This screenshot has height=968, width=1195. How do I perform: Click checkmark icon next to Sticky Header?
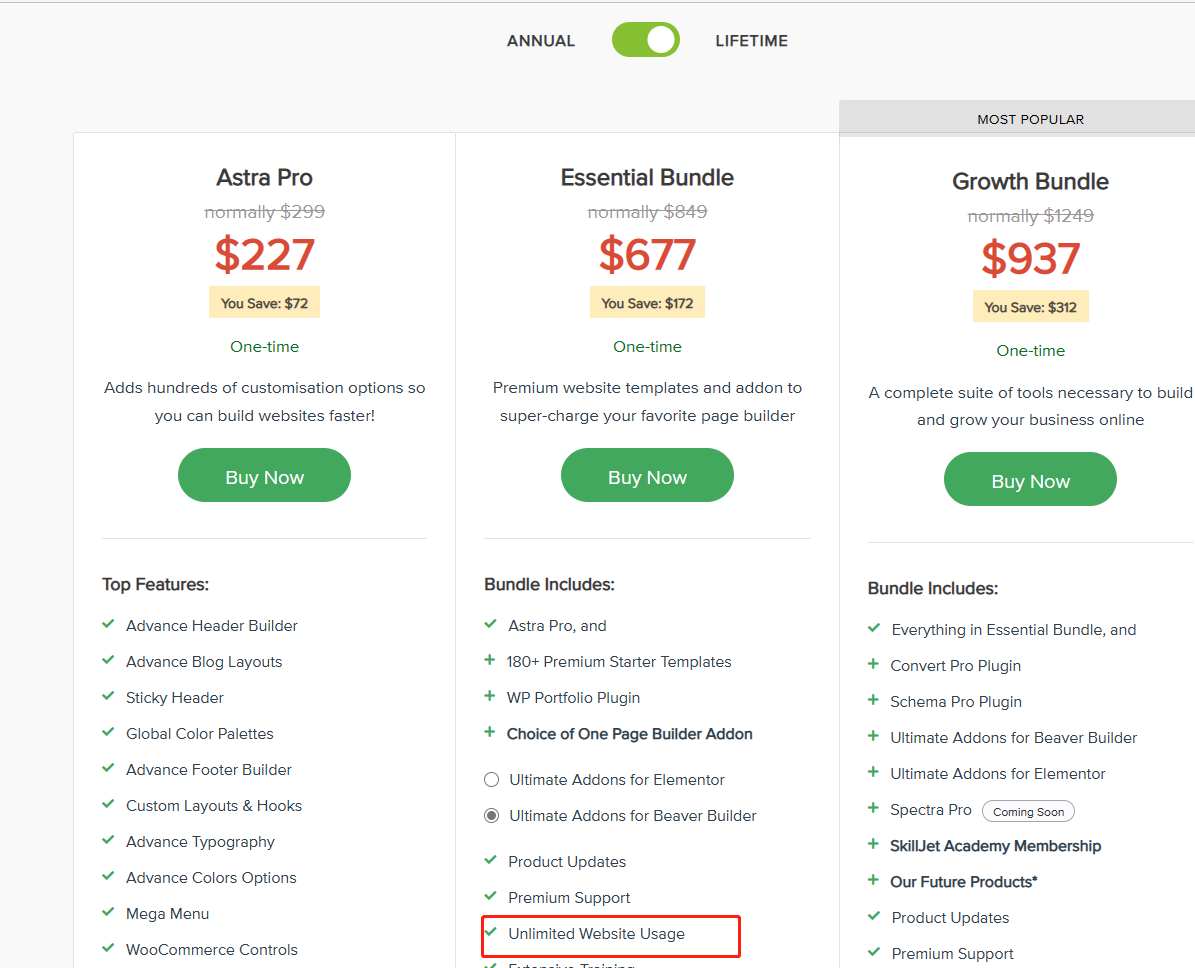tap(108, 697)
